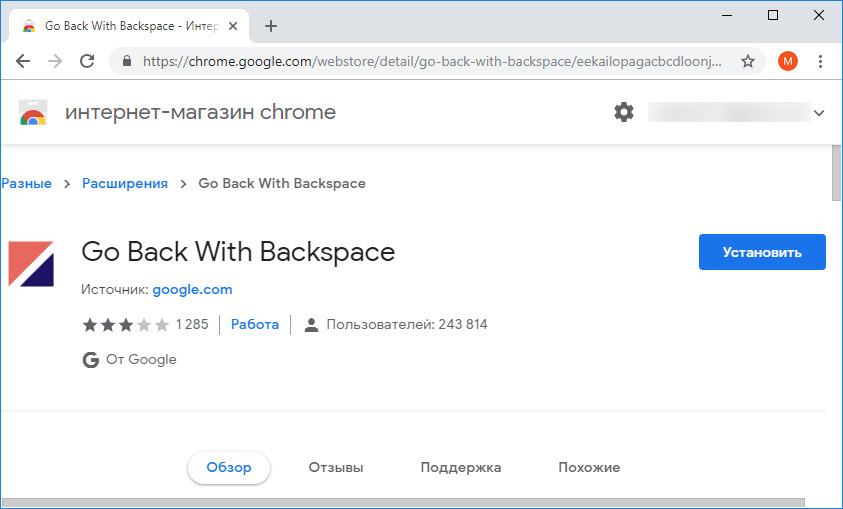
Task: Maximize the Chrome window
Action: coord(773,15)
